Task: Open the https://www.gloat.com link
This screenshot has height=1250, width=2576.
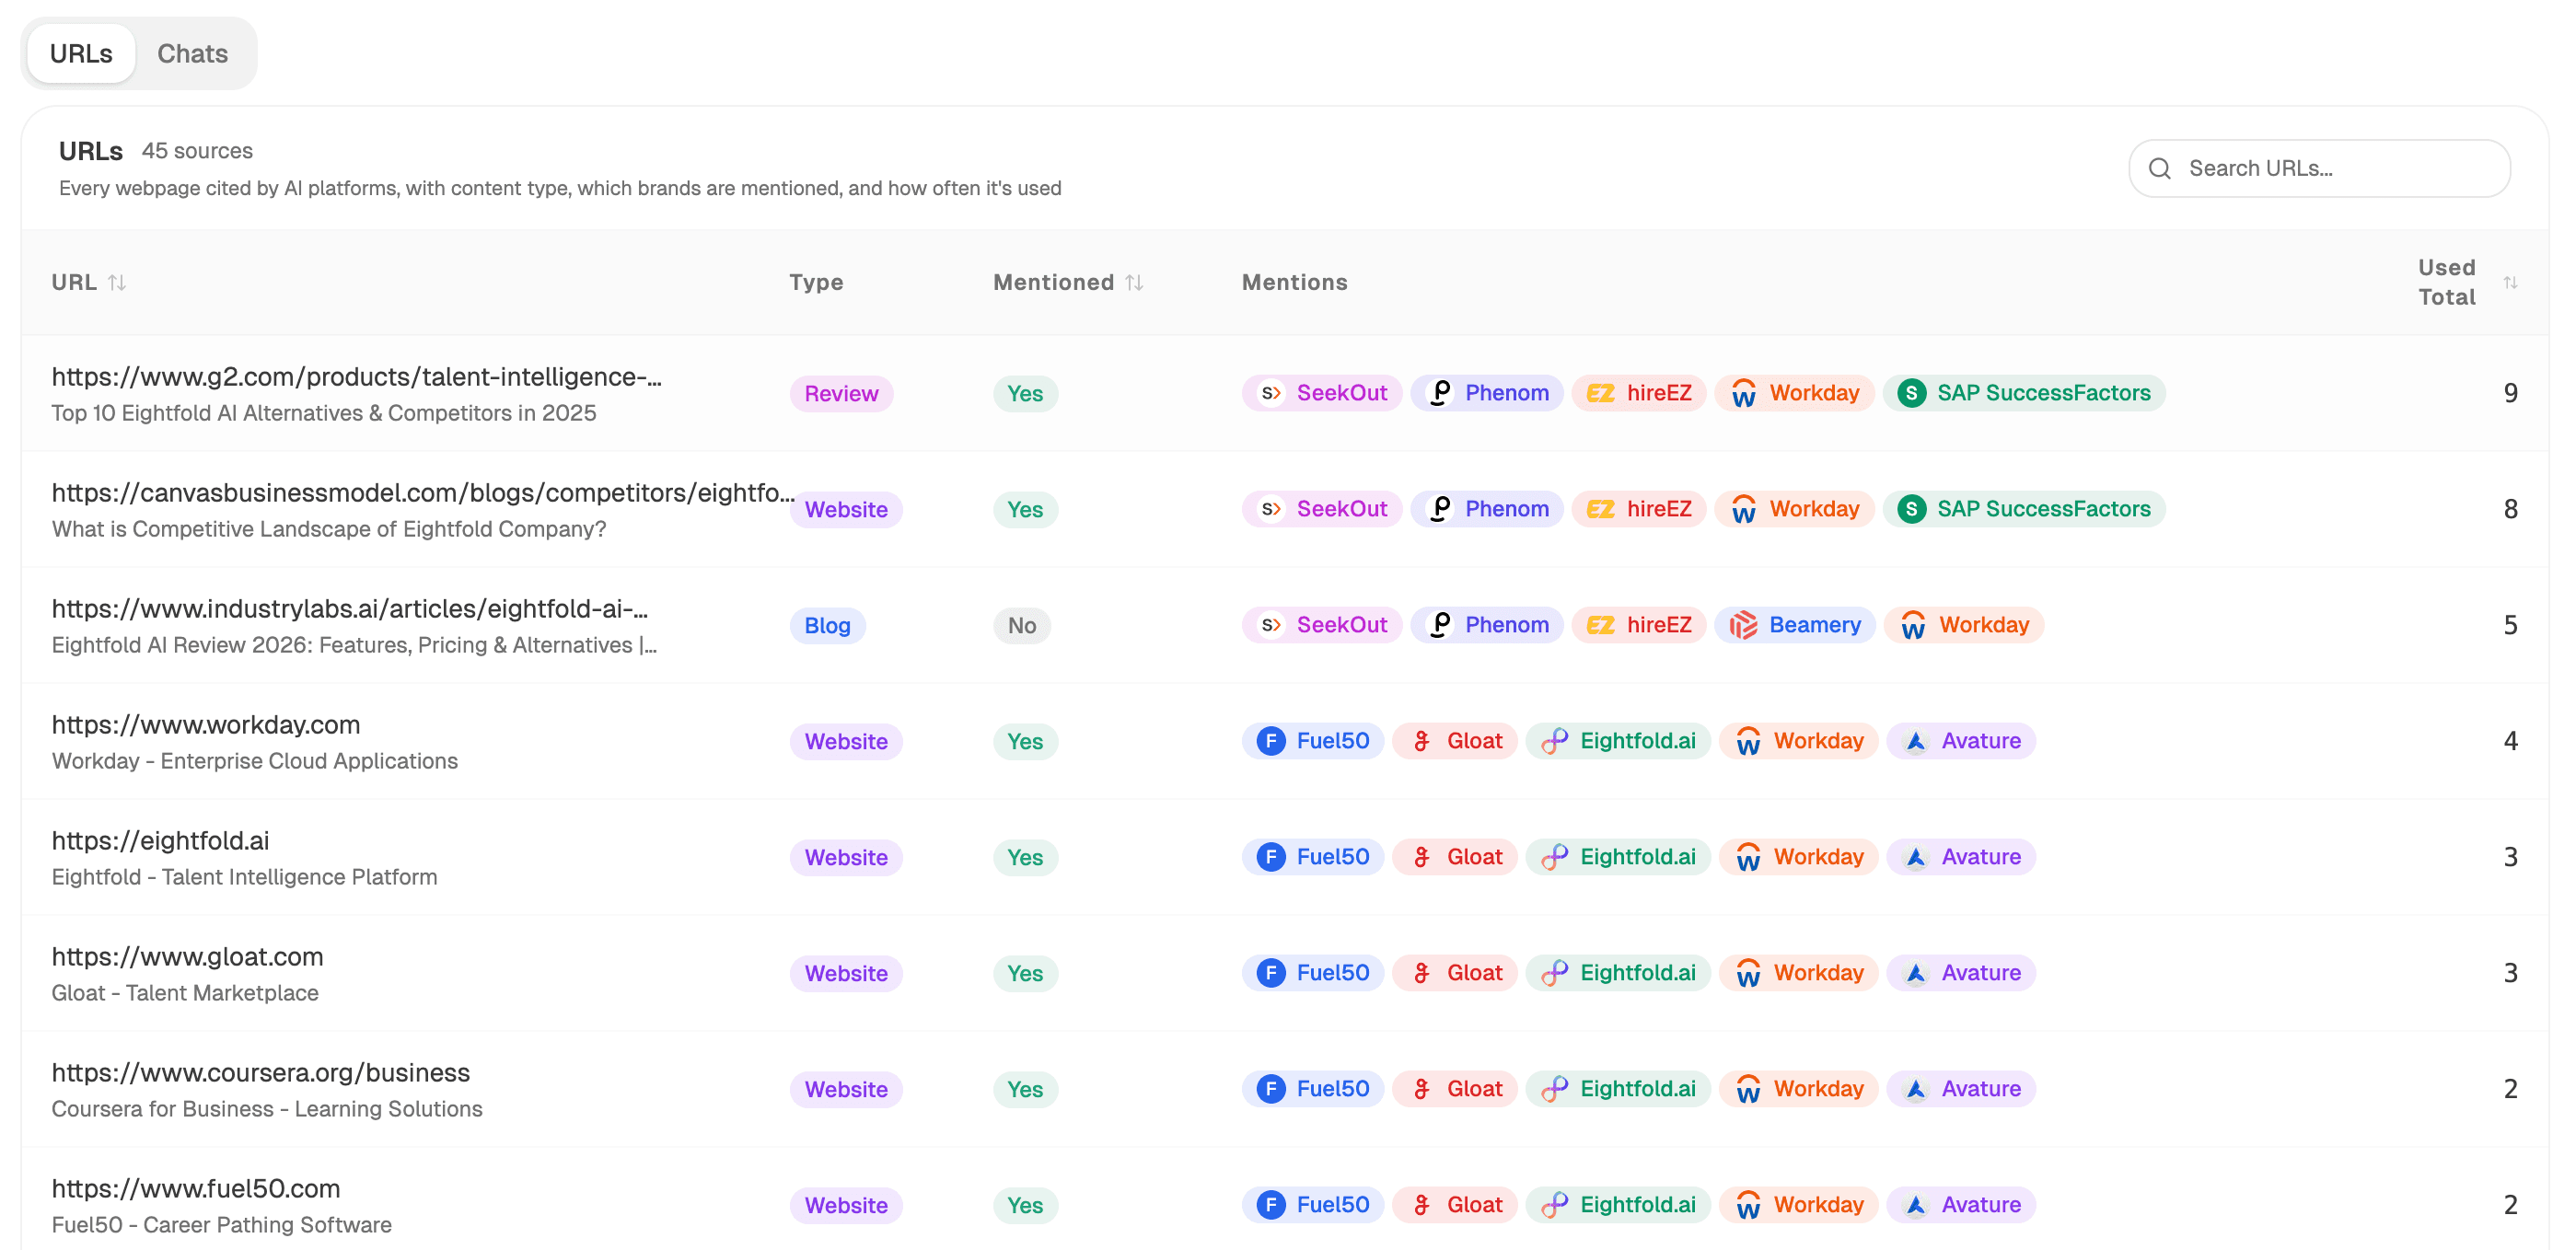Action: 187,956
